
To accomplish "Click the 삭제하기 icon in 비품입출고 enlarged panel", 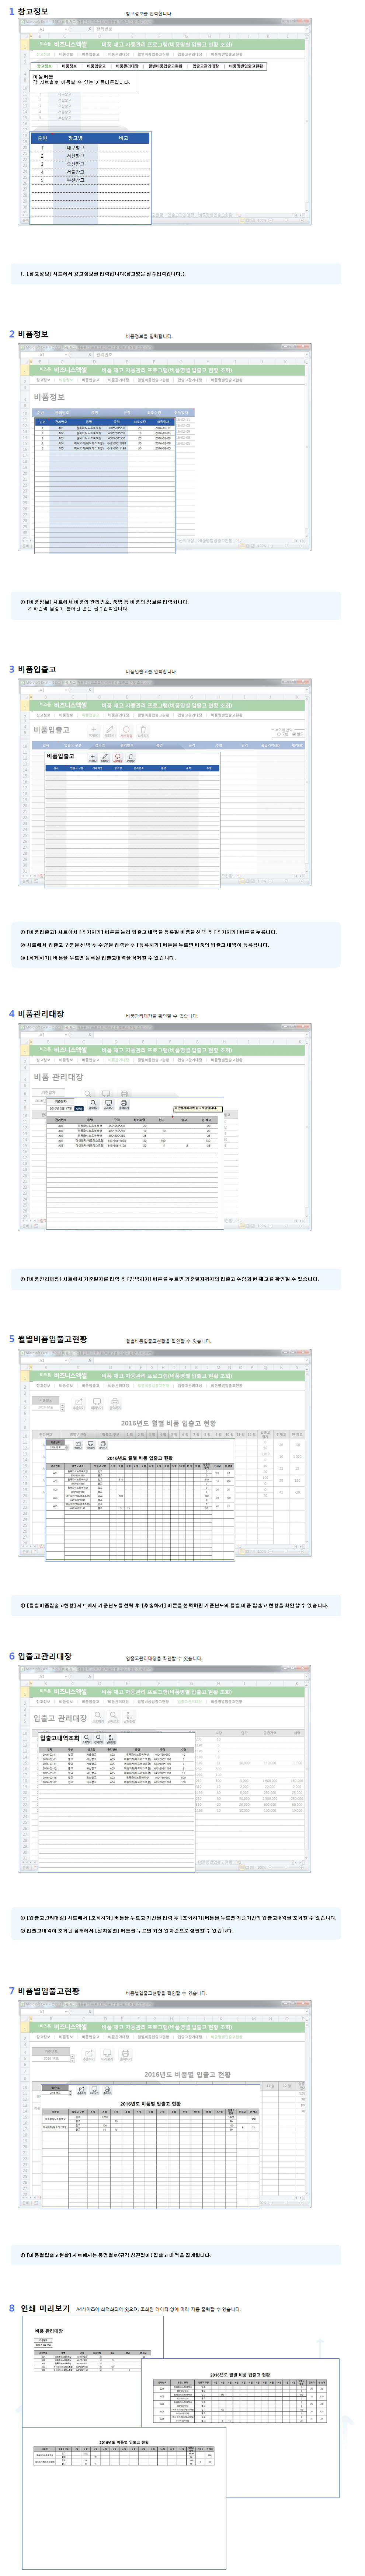I will tap(130, 757).
